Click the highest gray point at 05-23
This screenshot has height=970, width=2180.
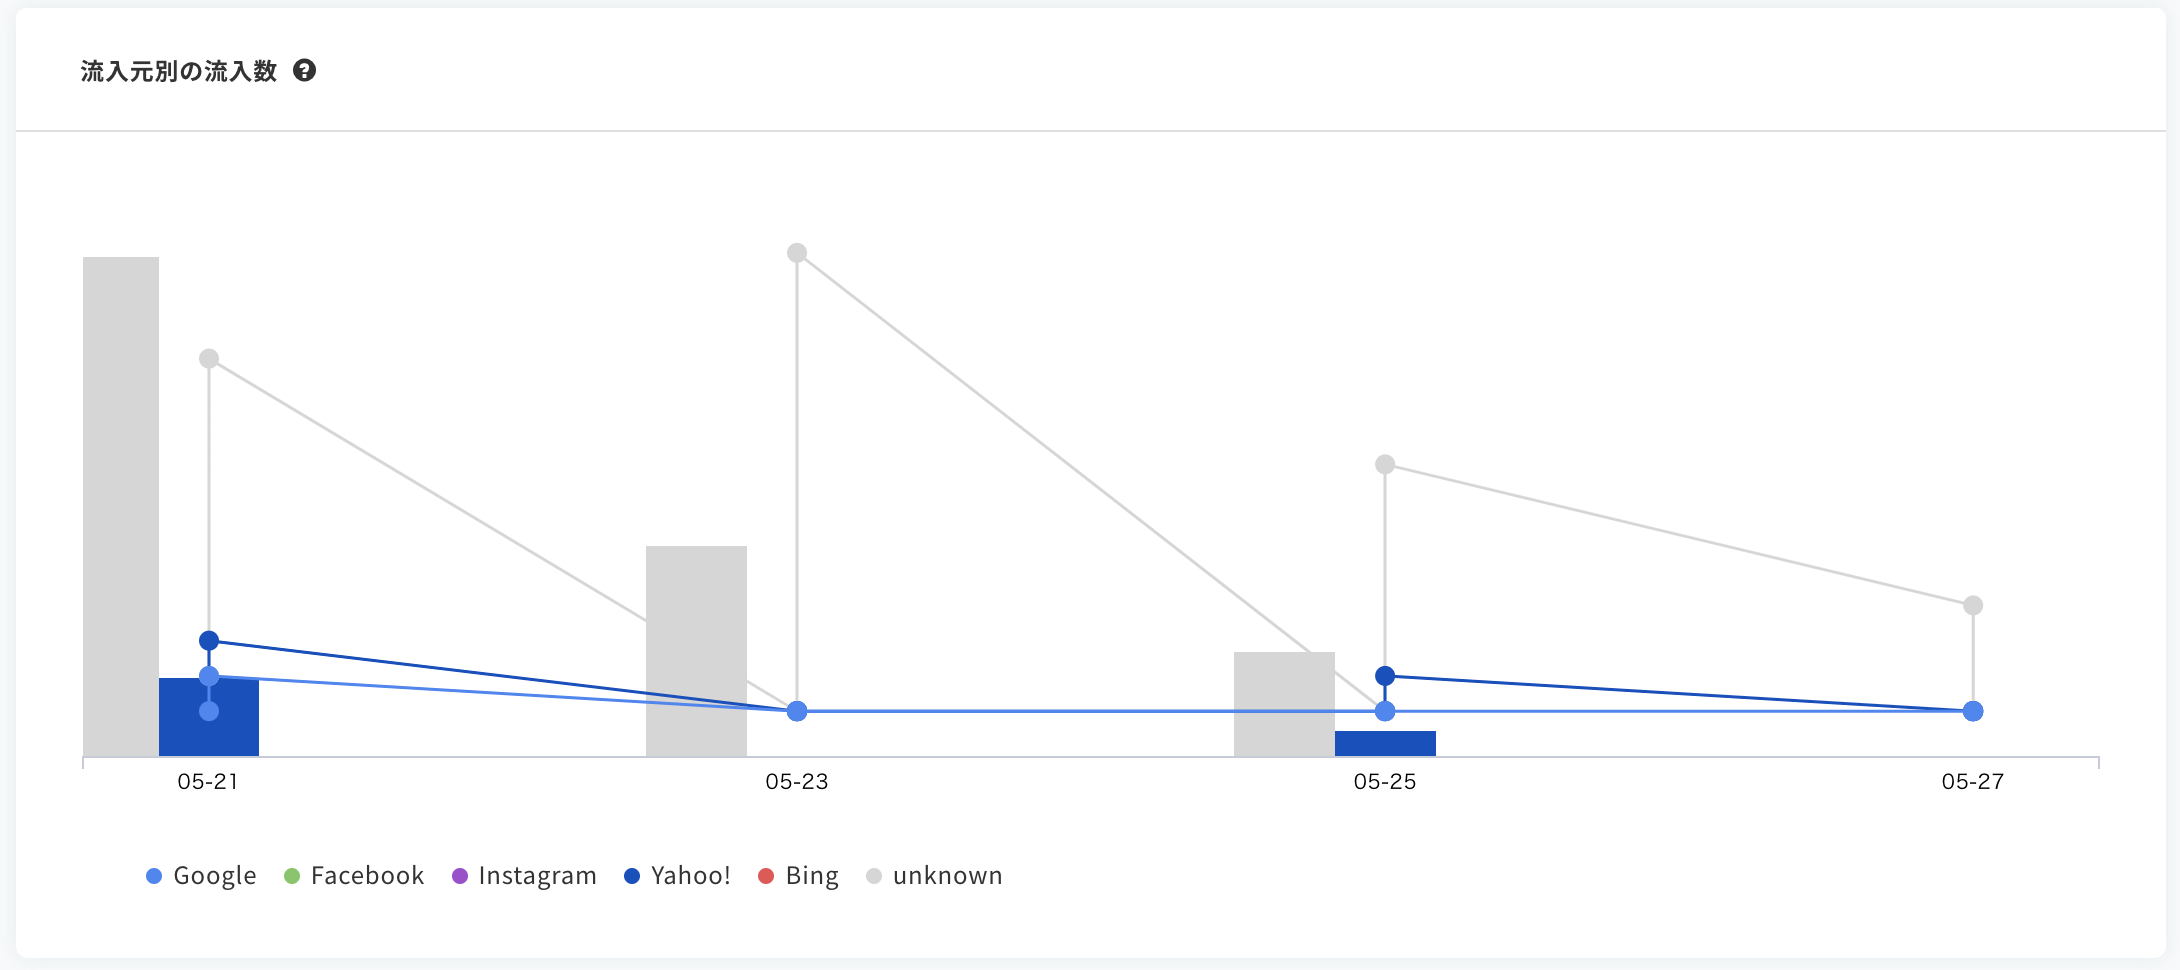click(x=797, y=253)
